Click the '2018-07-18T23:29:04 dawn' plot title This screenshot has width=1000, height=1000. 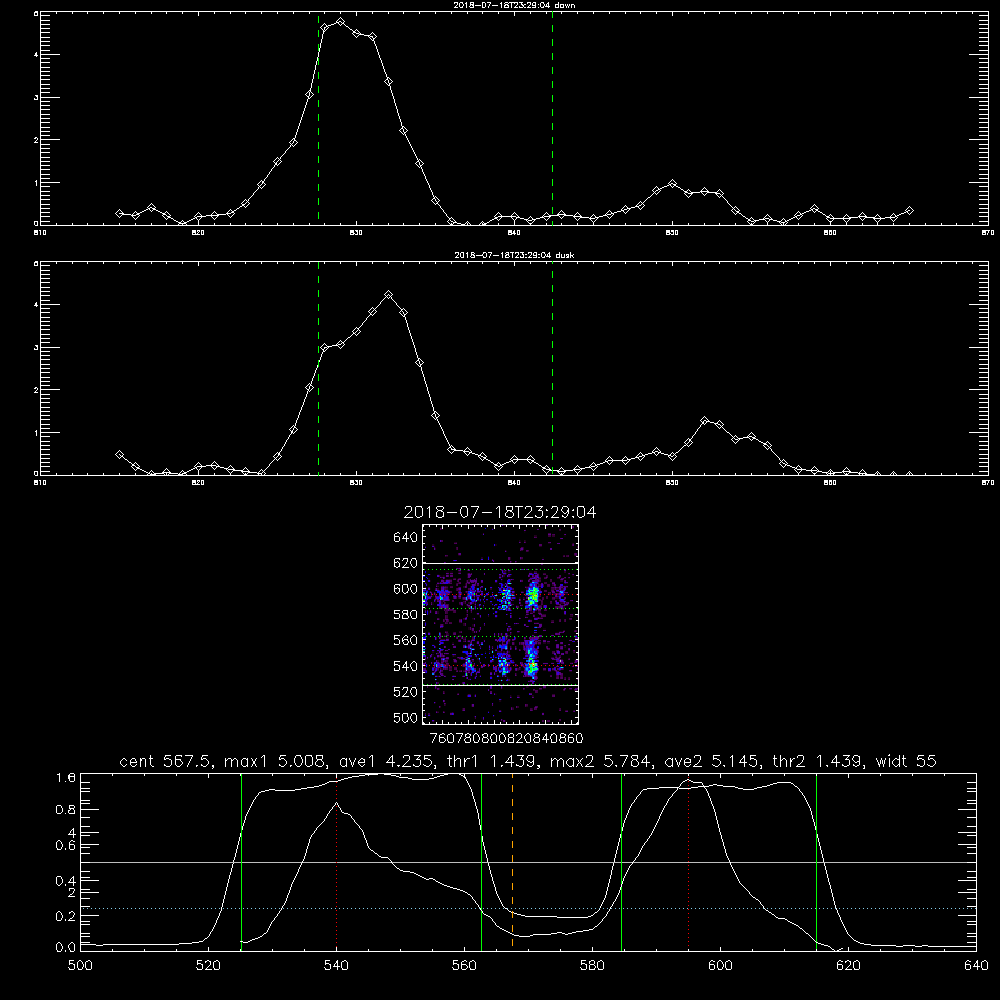coord(514,4)
